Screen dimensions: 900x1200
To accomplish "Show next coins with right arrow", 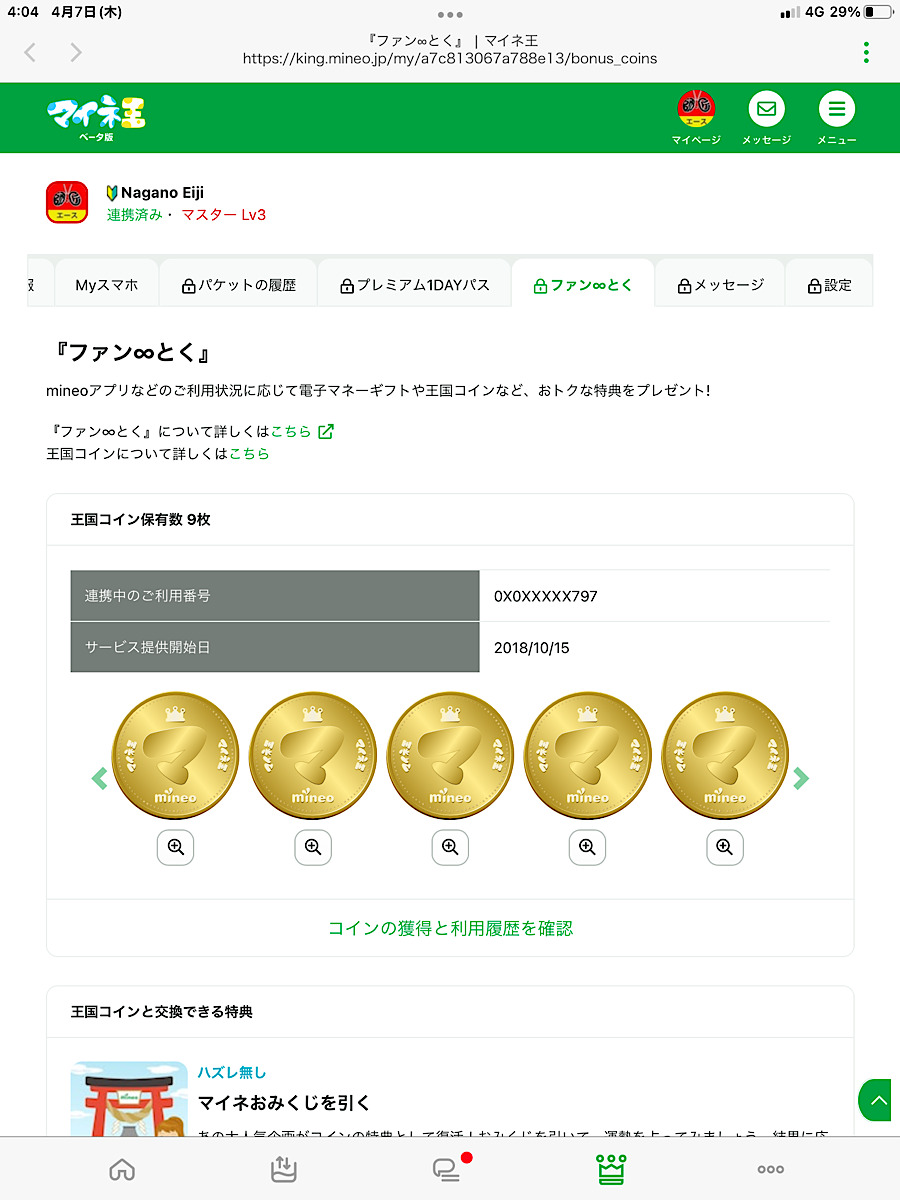I will 801,778.
